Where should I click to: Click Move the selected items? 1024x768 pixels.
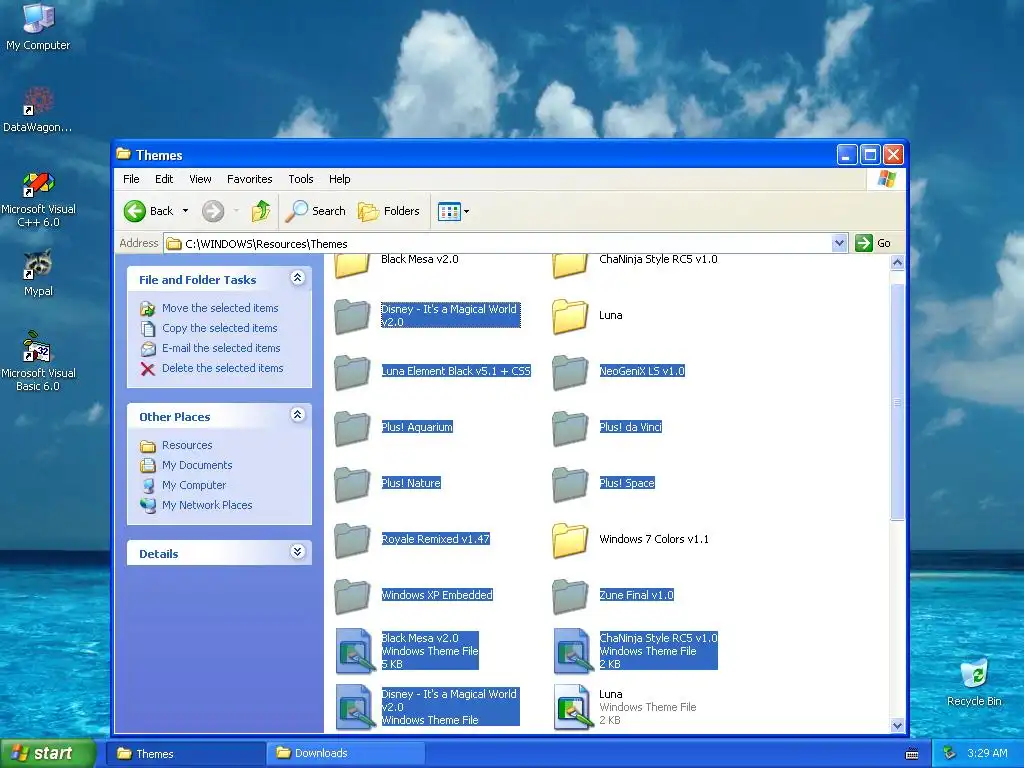tap(220, 308)
